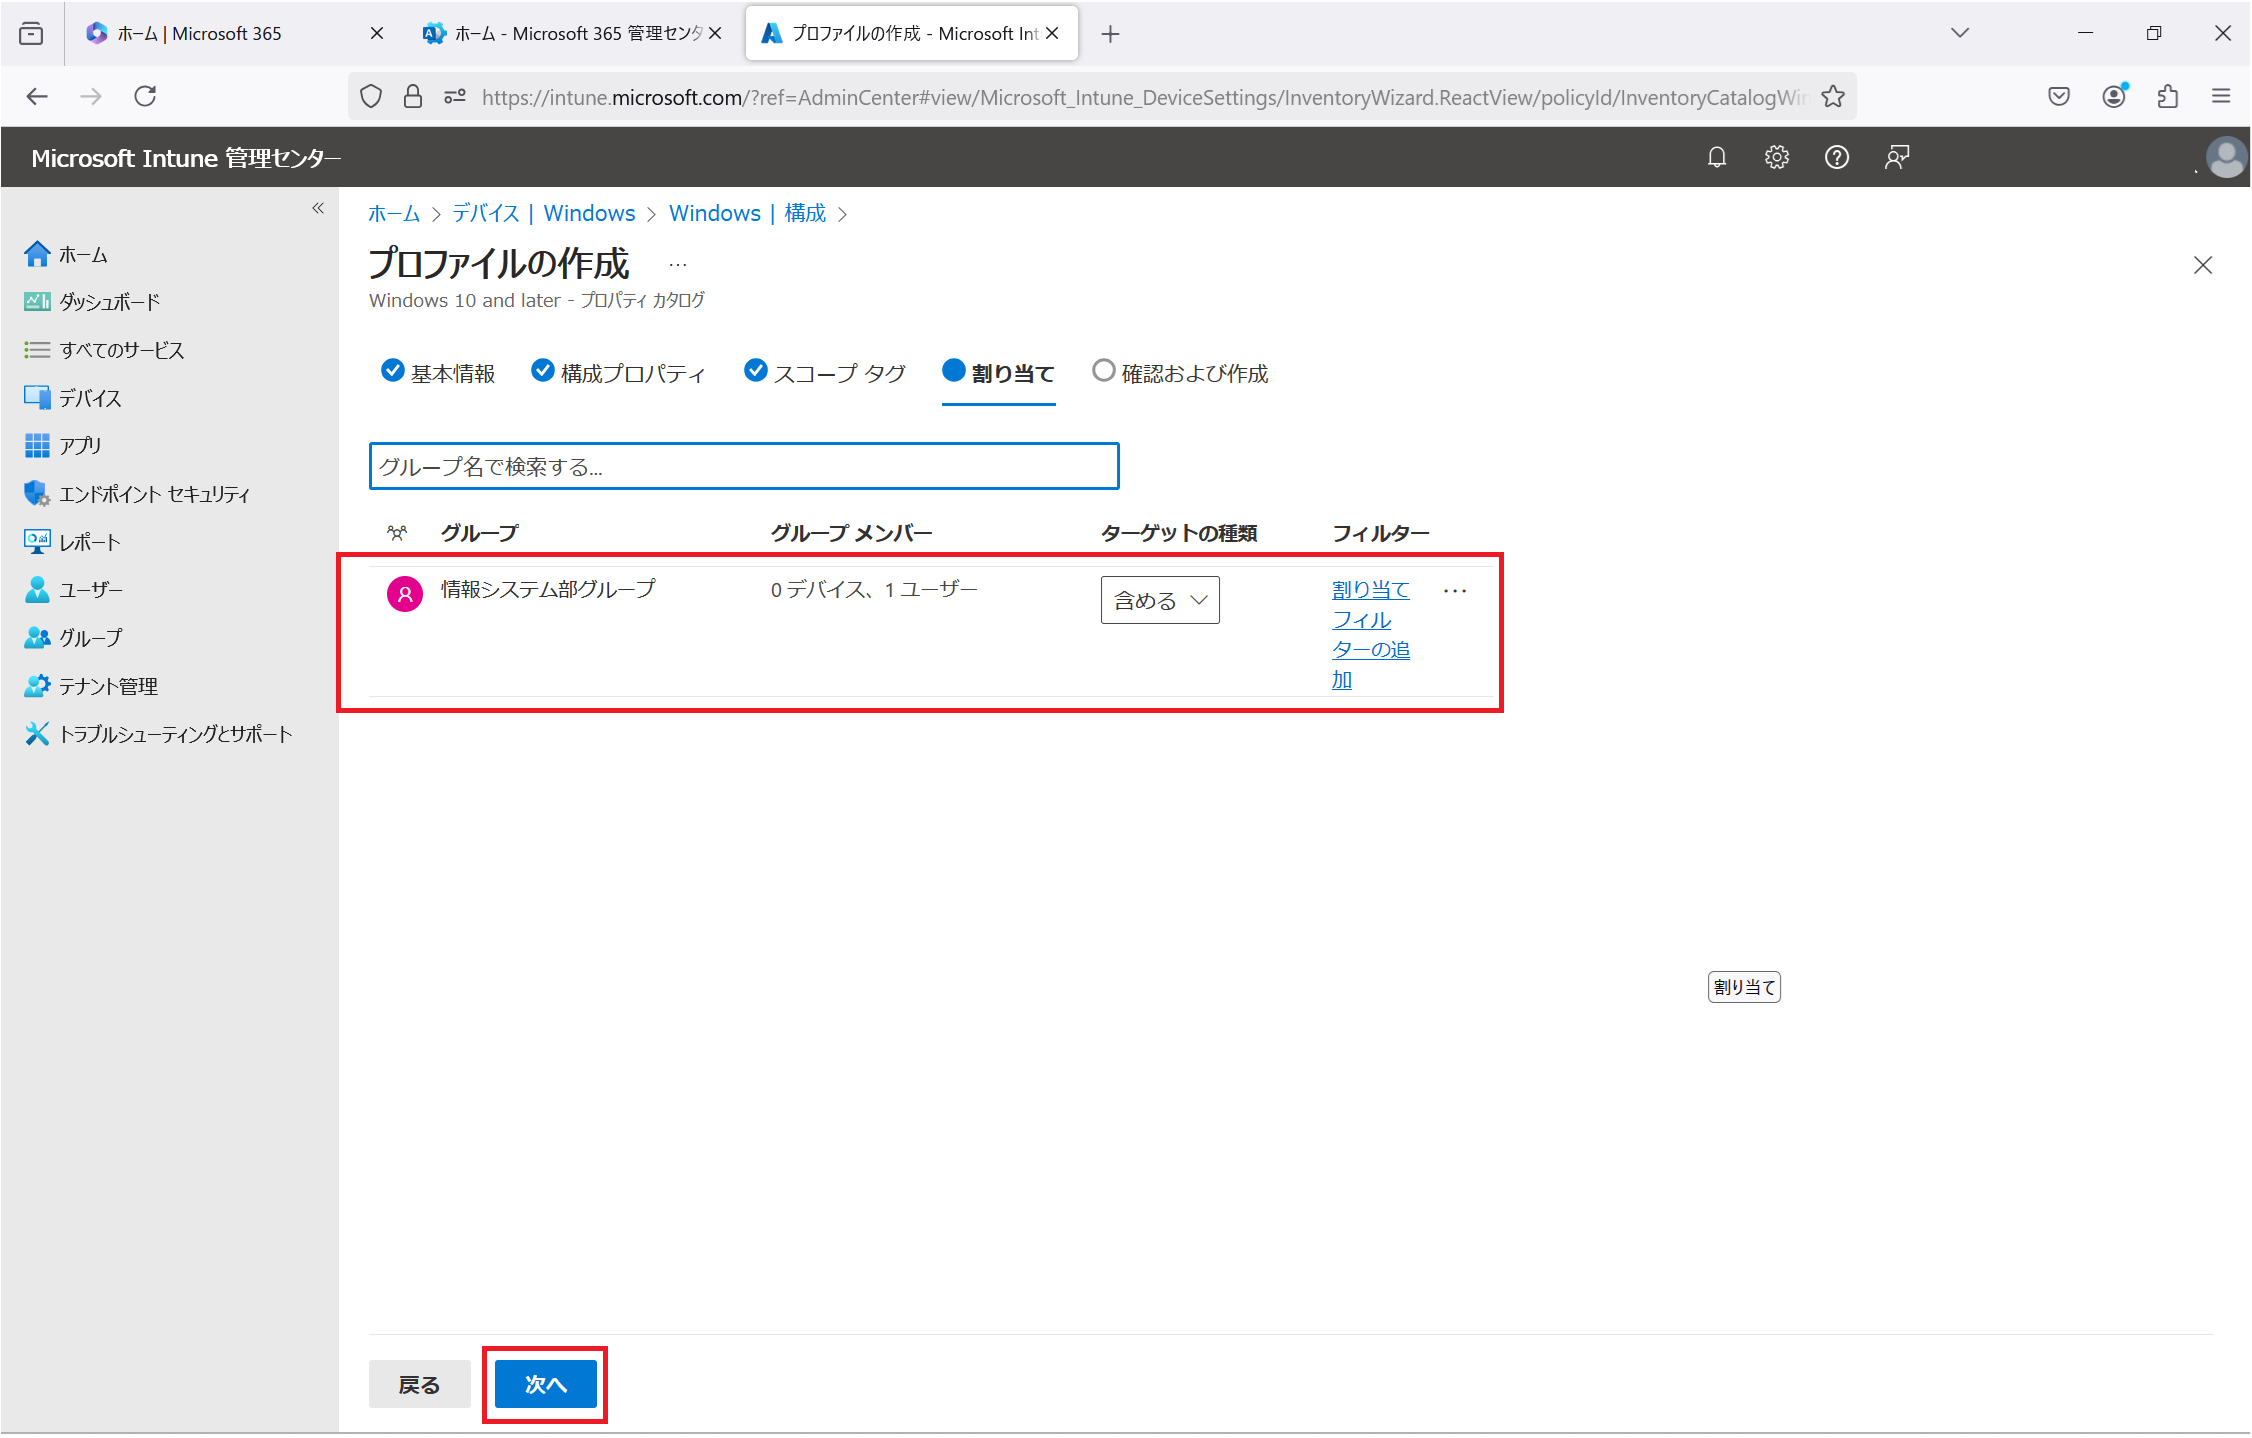The height and width of the screenshot is (1438, 2252).
Task: Open ダッシュボード from the sidebar
Action: pyautogui.click(x=109, y=301)
